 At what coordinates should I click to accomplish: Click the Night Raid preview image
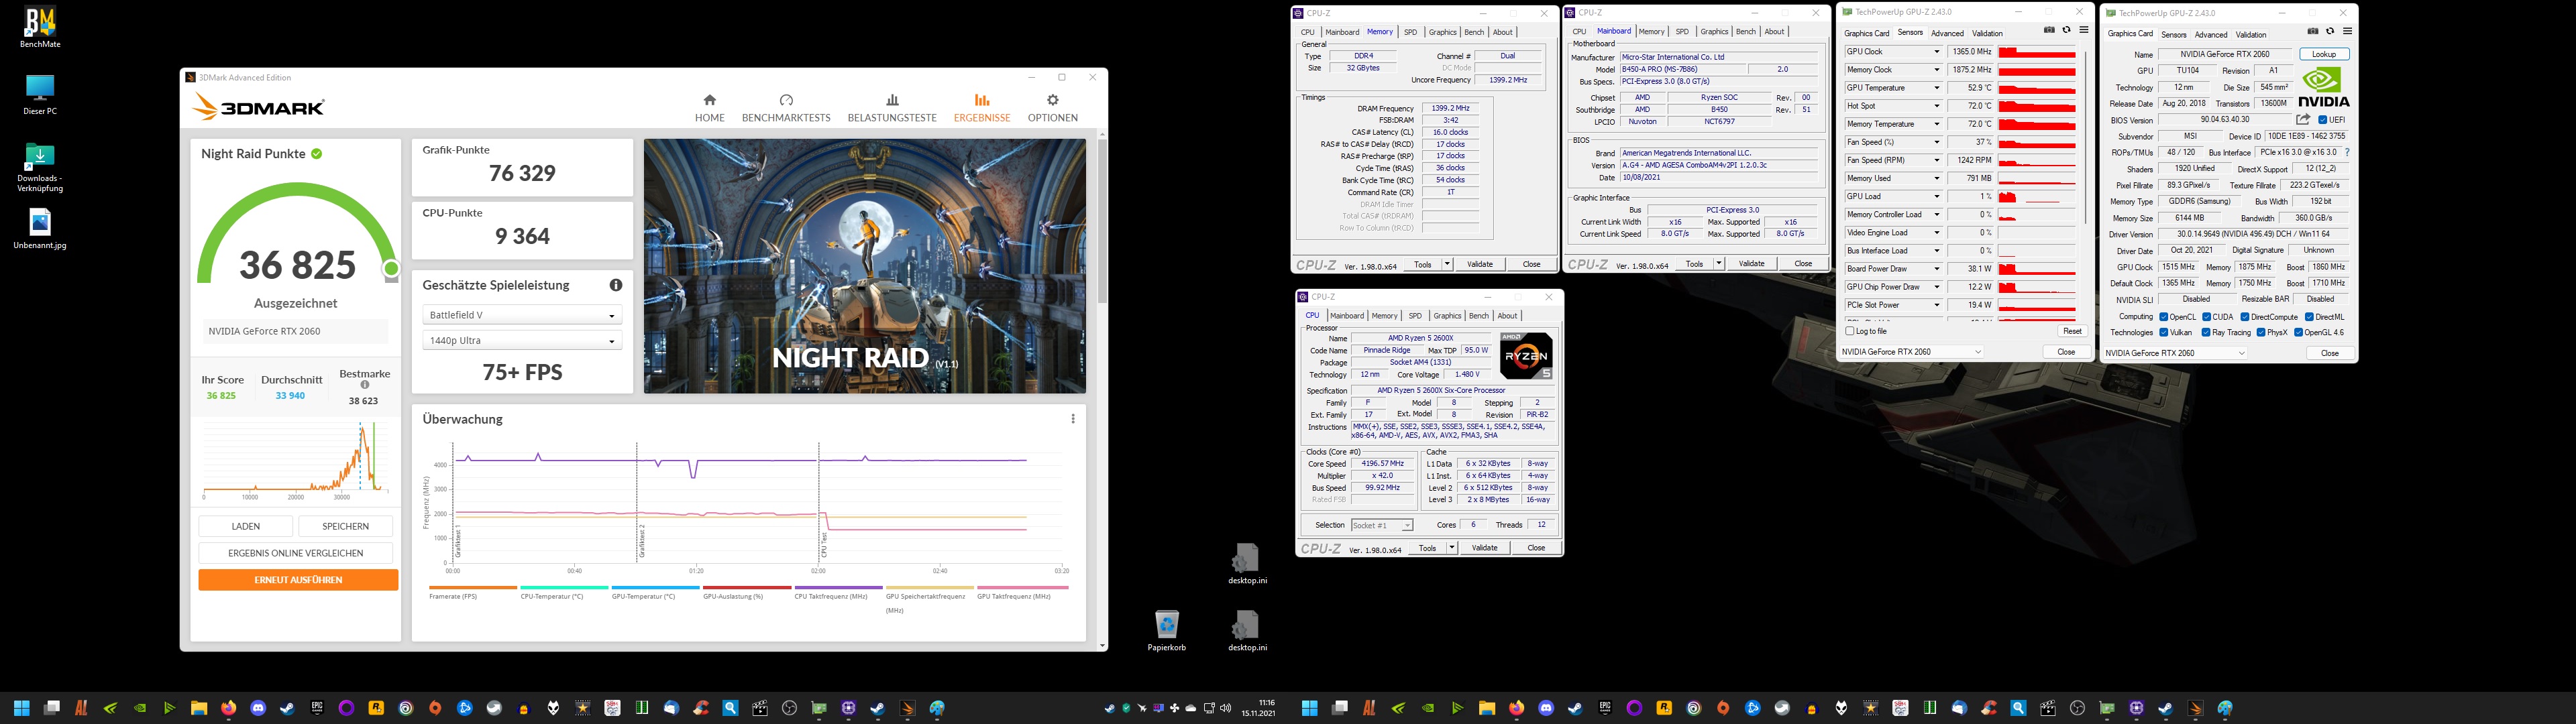pyautogui.click(x=865, y=266)
